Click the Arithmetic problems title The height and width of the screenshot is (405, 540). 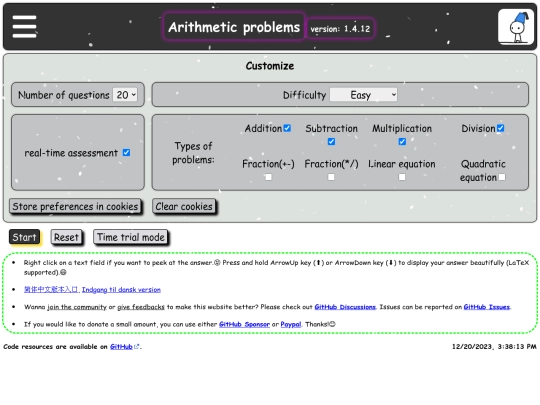234,27
